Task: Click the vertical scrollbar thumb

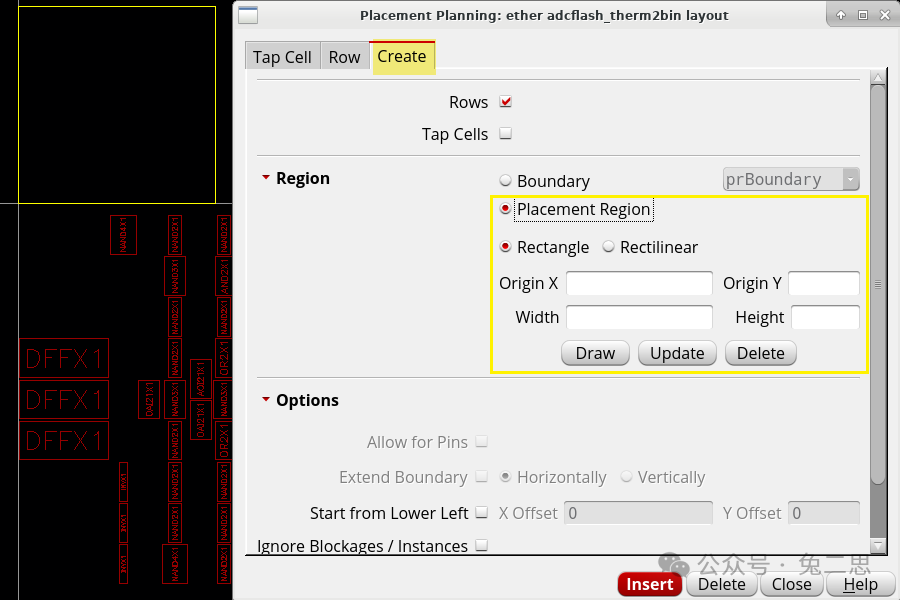Action: [878, 285]
